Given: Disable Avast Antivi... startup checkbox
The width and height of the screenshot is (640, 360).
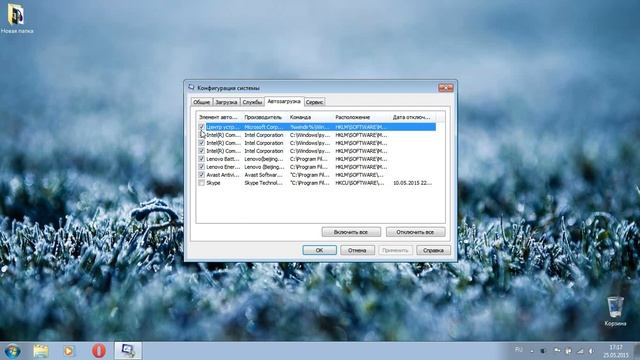Looking at the screenshot, I should click(202, 175).
